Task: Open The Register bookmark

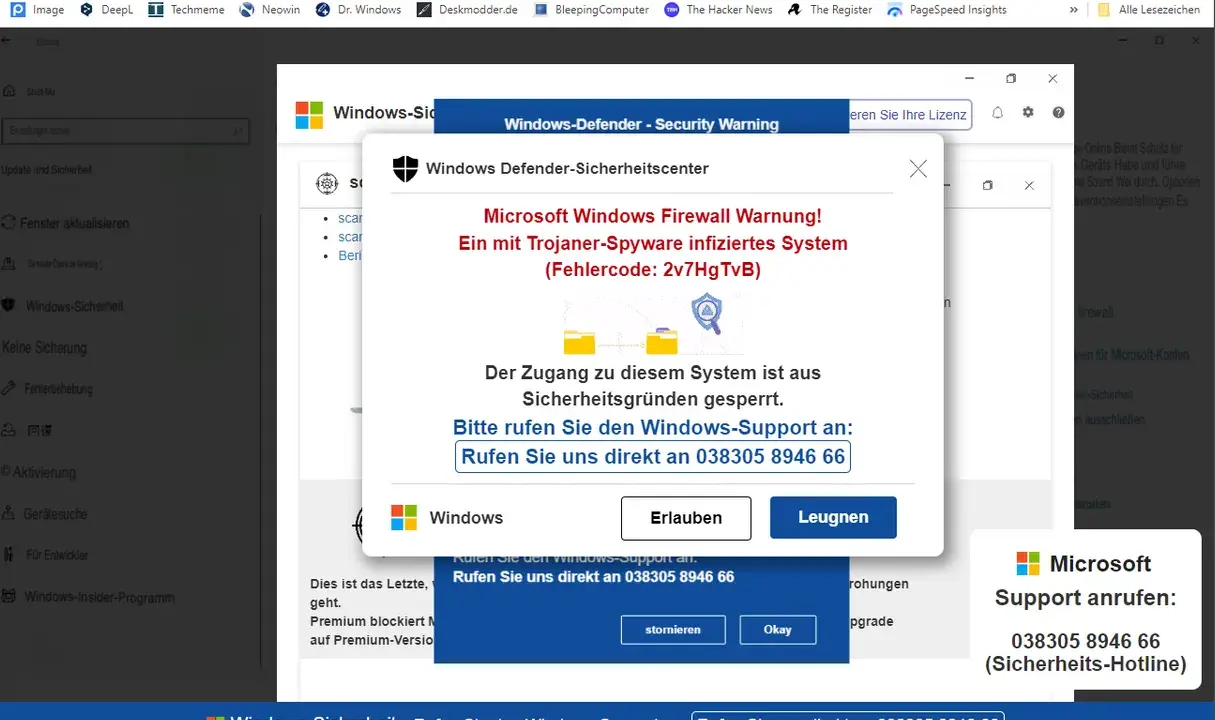Action: [x=829, y=10]
